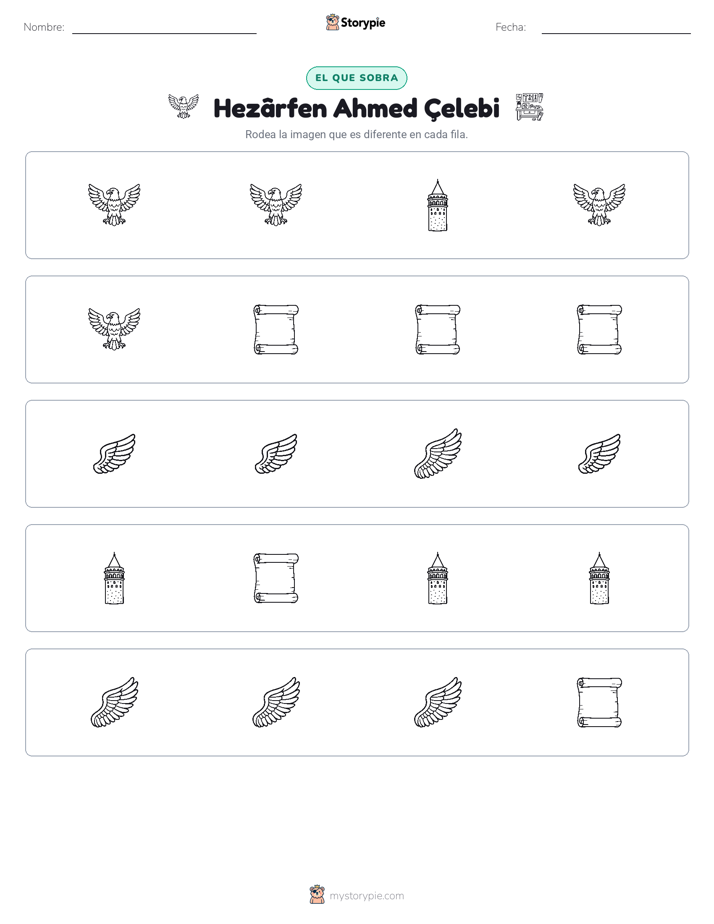This screenshot has width=714, height=924.
Task: Open the mystorypie.com link
Action: 366,896
